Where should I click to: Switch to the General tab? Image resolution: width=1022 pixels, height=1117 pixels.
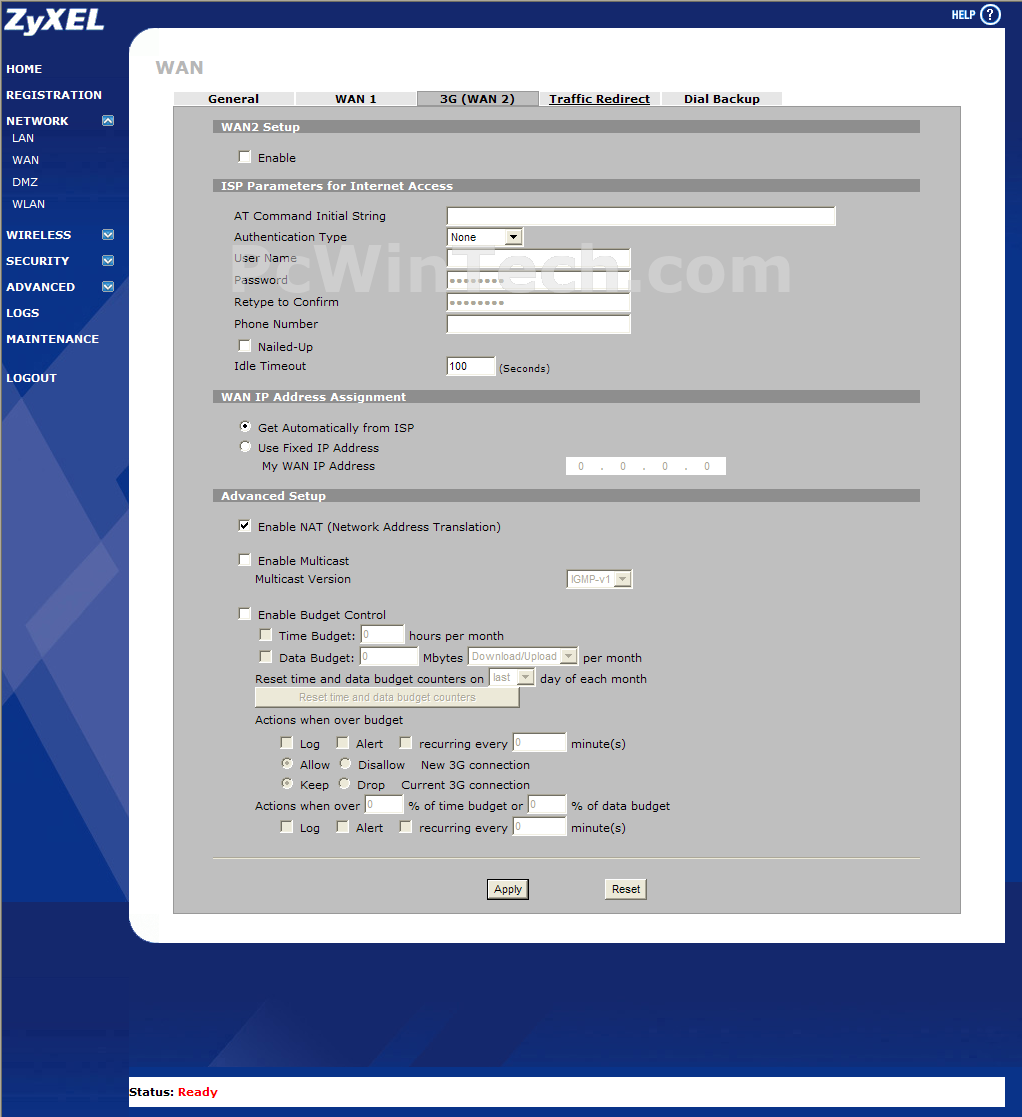pos(234,99)
